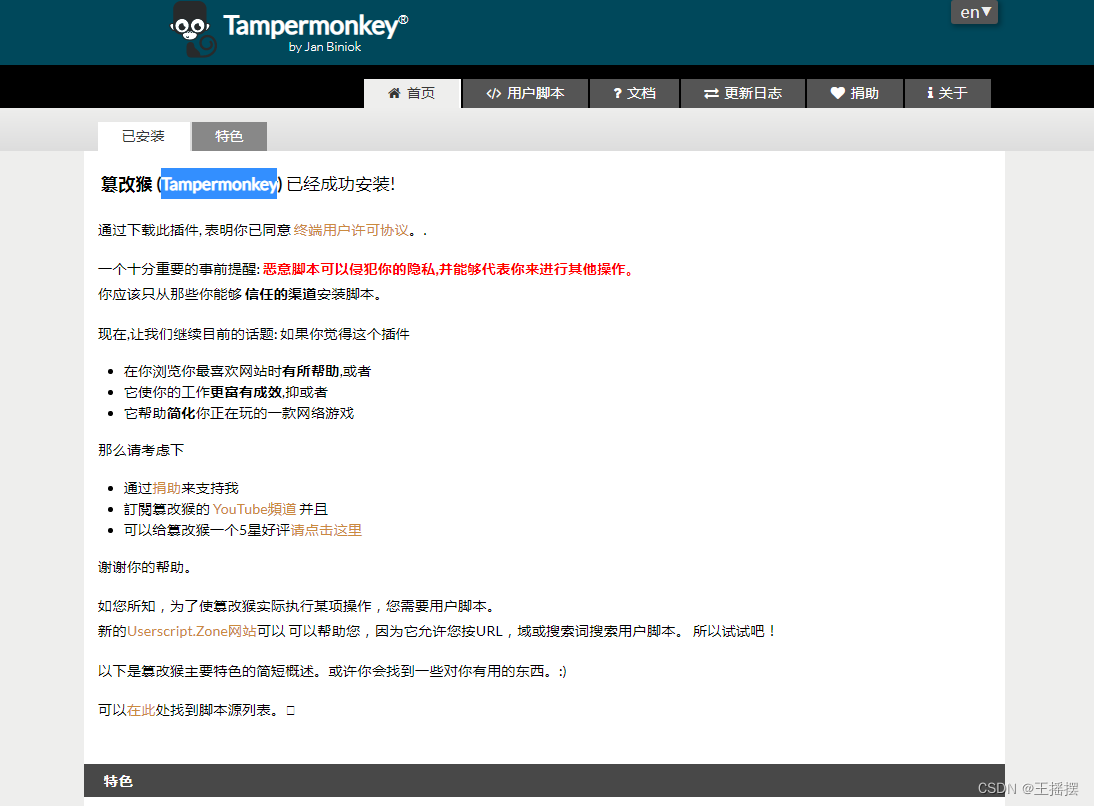Image resolution: width=1094 pixels, height=806 pixels.
Task: Click the bullet line 它帮助简化你正在玩的一款网络游戏
Action: click(239, 413)
